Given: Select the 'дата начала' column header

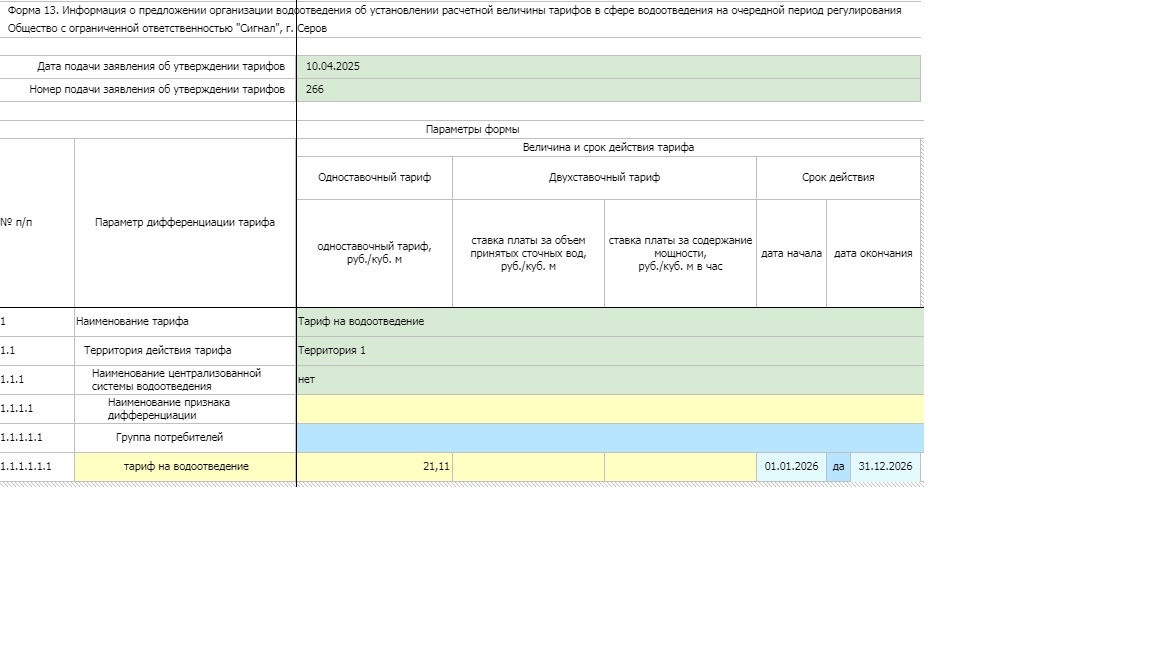Looking at the screenshot, I should 791,253.
